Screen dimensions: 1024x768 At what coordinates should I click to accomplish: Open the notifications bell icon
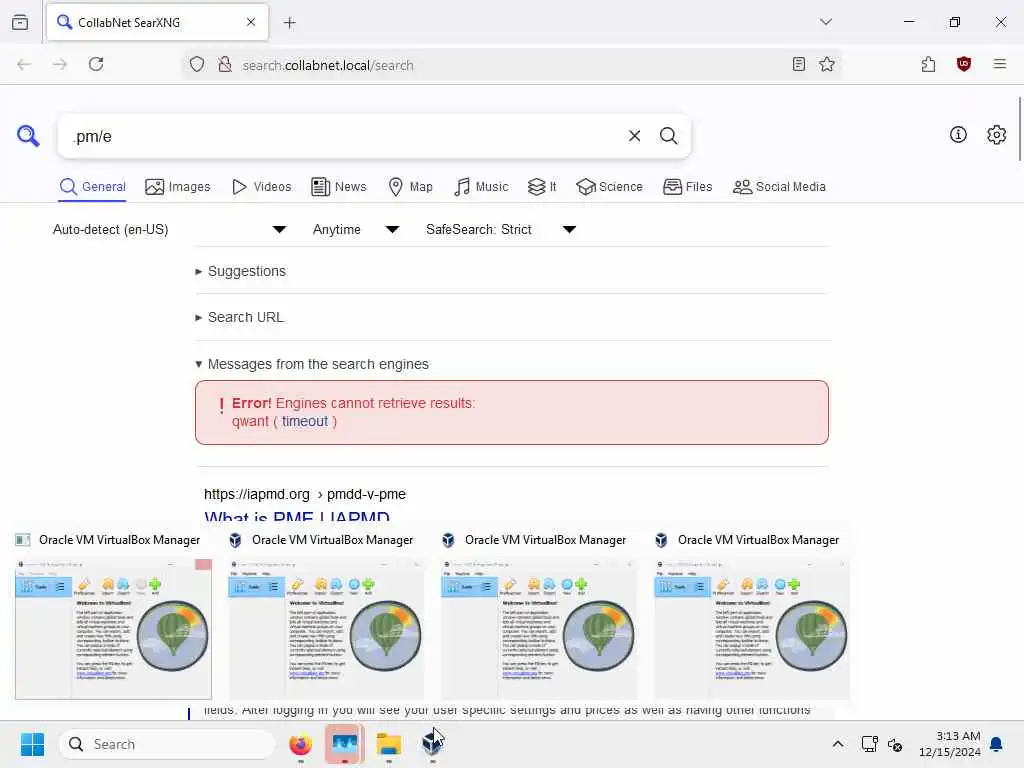click(x=996, y=744)
